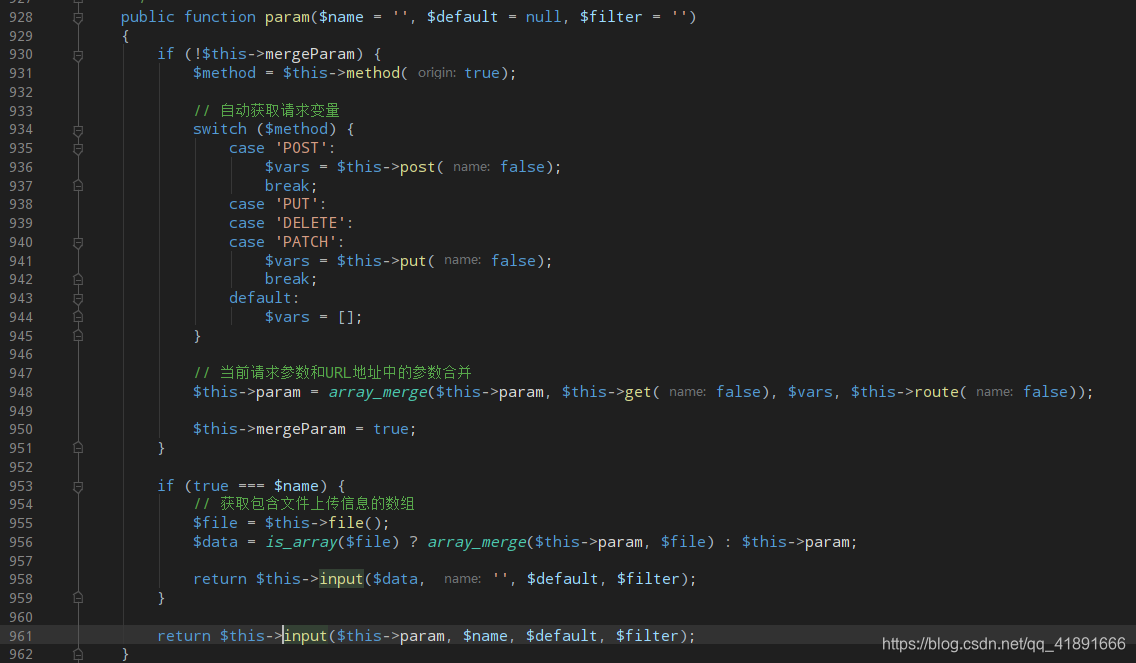
Task: Click the route( call on line 948
Action: coord(940,392)
